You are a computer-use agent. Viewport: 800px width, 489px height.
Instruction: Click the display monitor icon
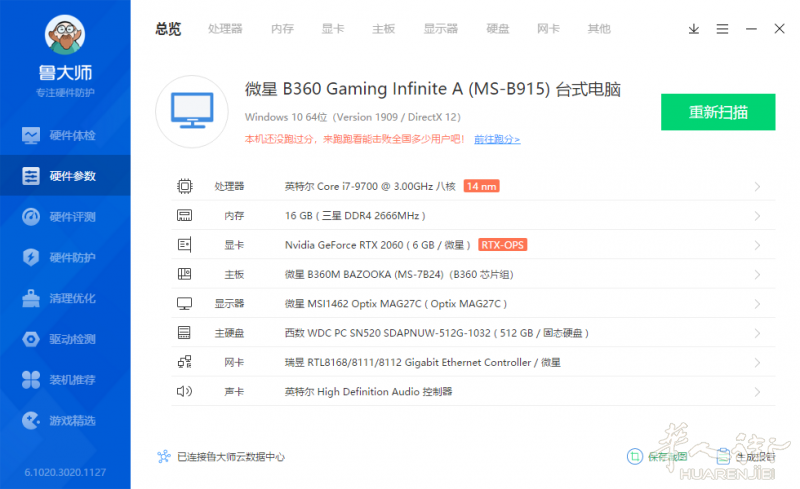(185, 304)
